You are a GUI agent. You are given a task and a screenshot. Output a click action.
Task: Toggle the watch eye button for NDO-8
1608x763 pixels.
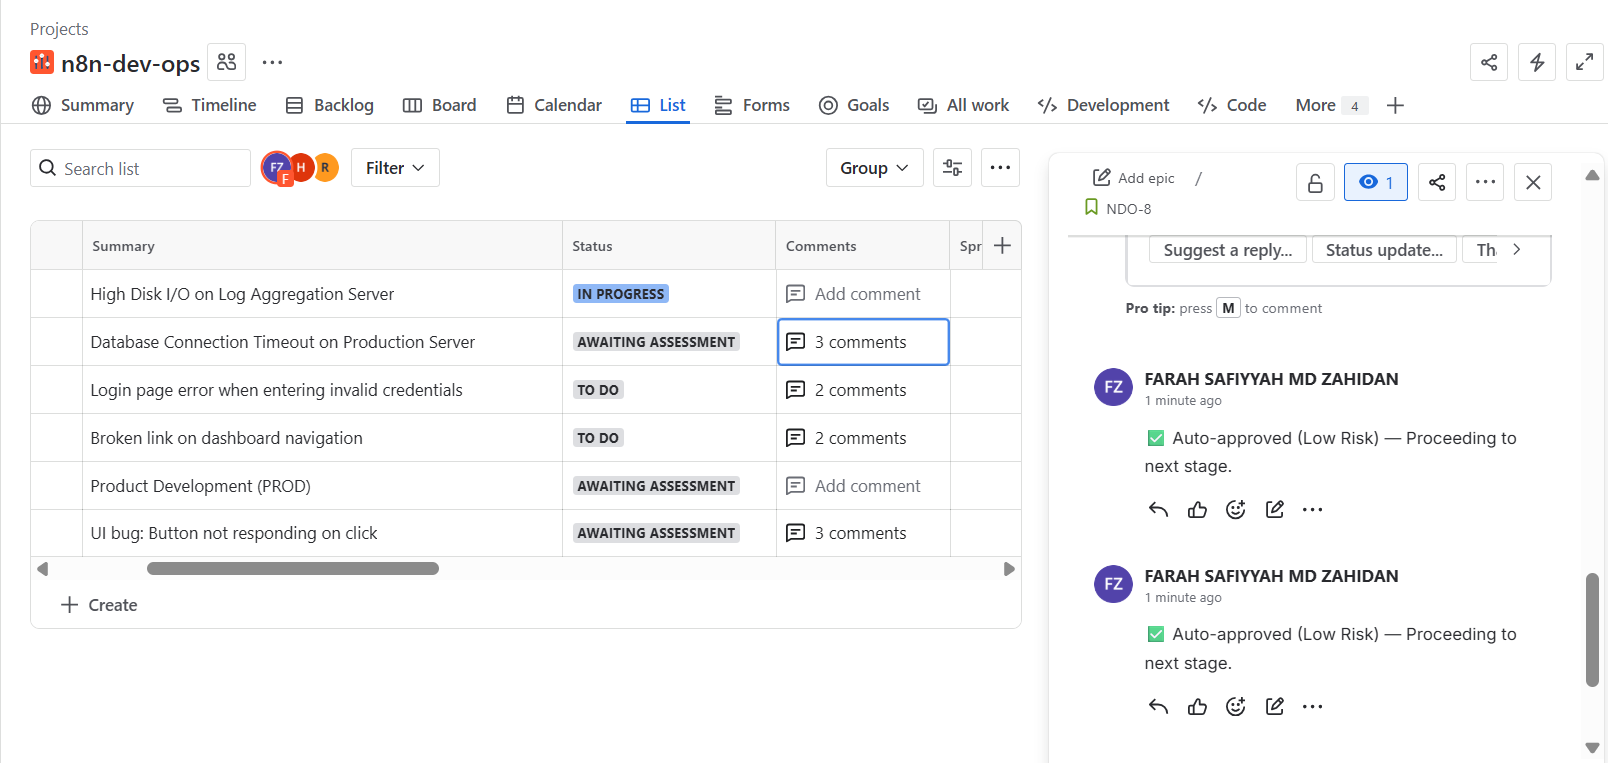pyautogui.click(x=1375, y=182)
